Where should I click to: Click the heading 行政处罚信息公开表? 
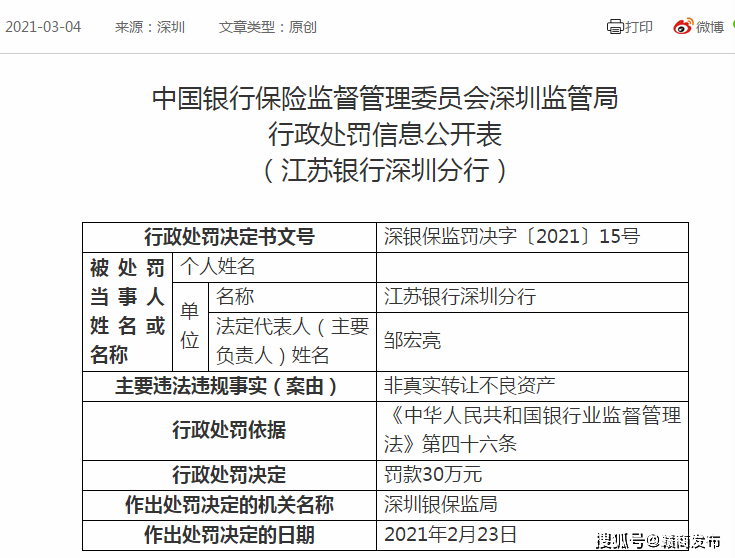(385, 134)
